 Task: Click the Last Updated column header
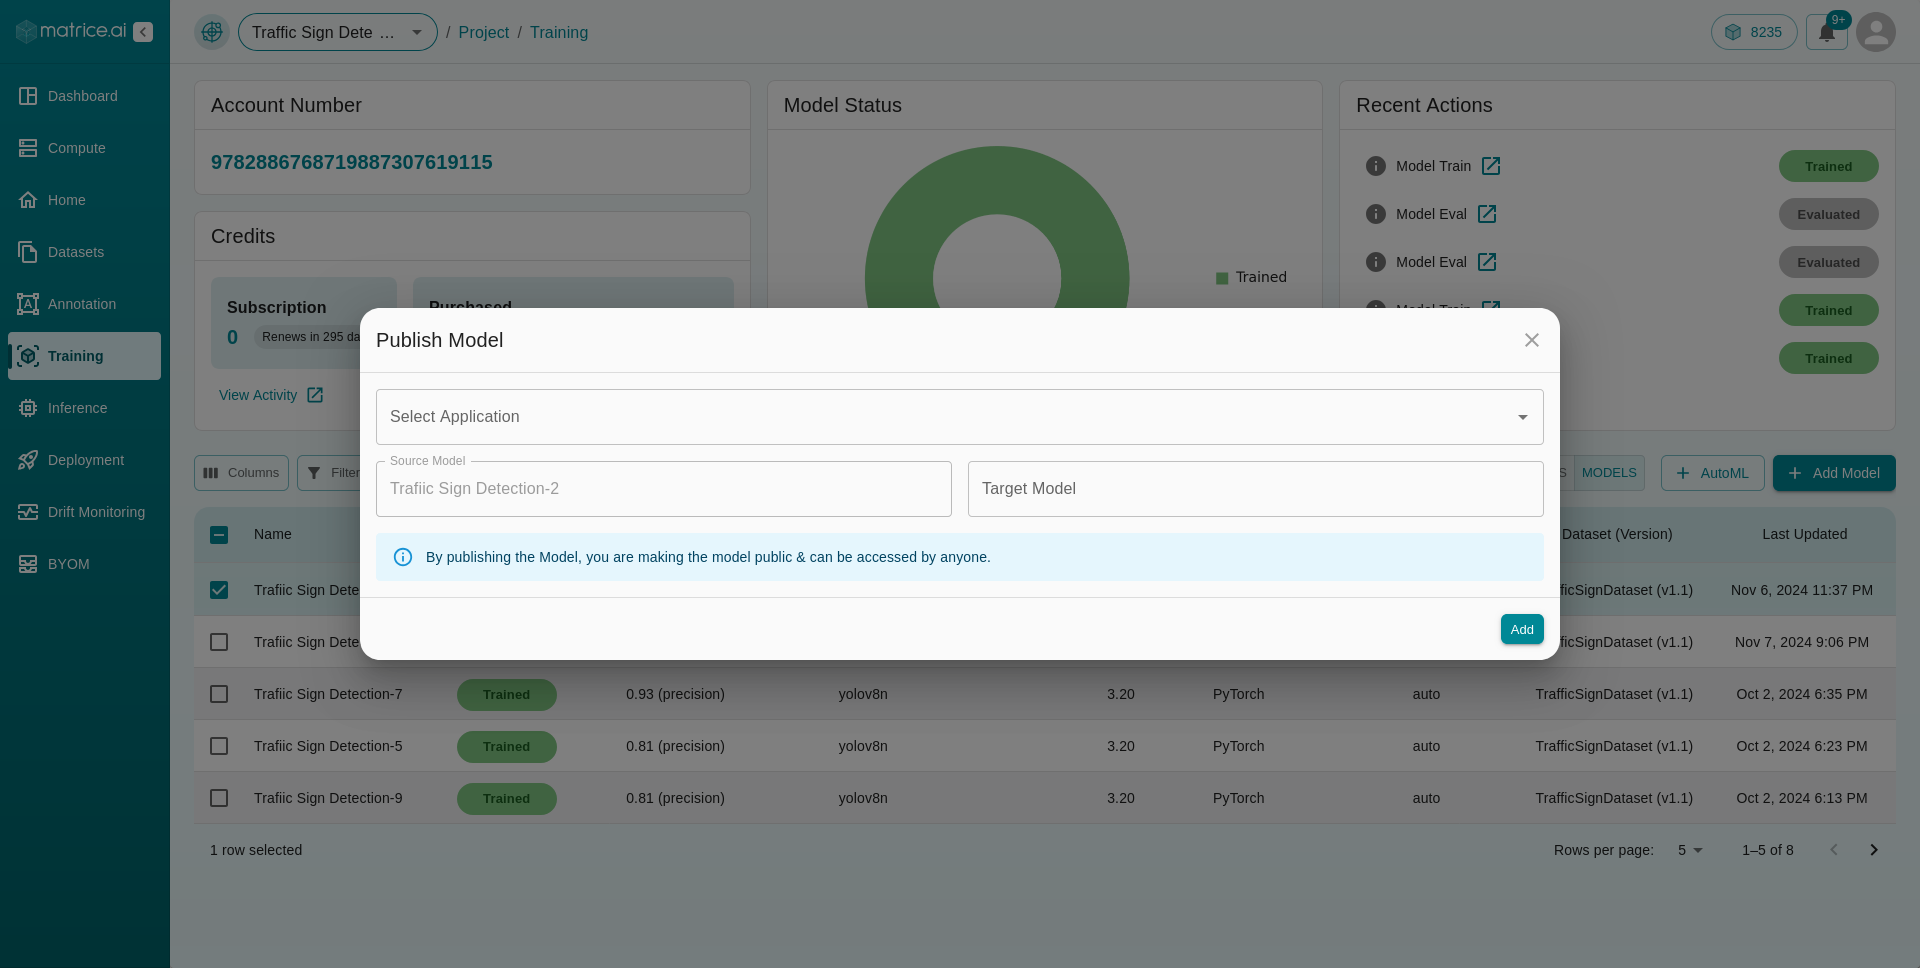click(1804, 534)
